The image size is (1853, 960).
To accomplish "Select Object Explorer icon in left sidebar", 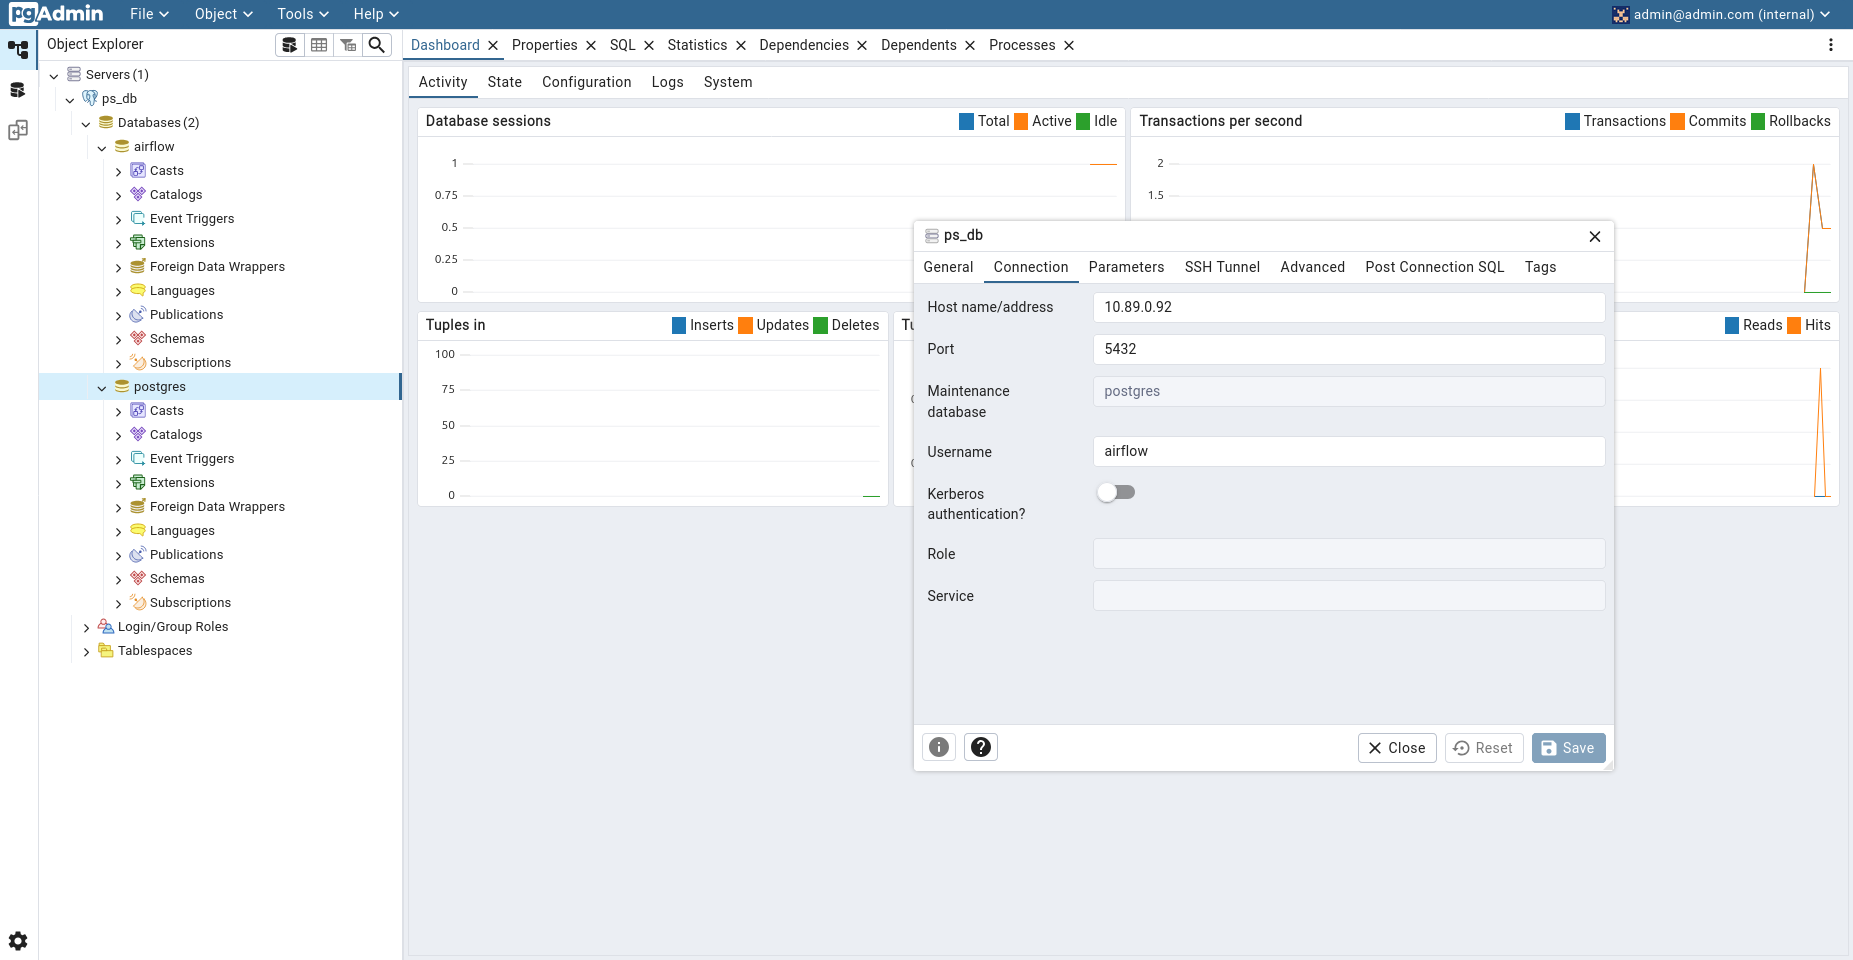I will (18, 49).
